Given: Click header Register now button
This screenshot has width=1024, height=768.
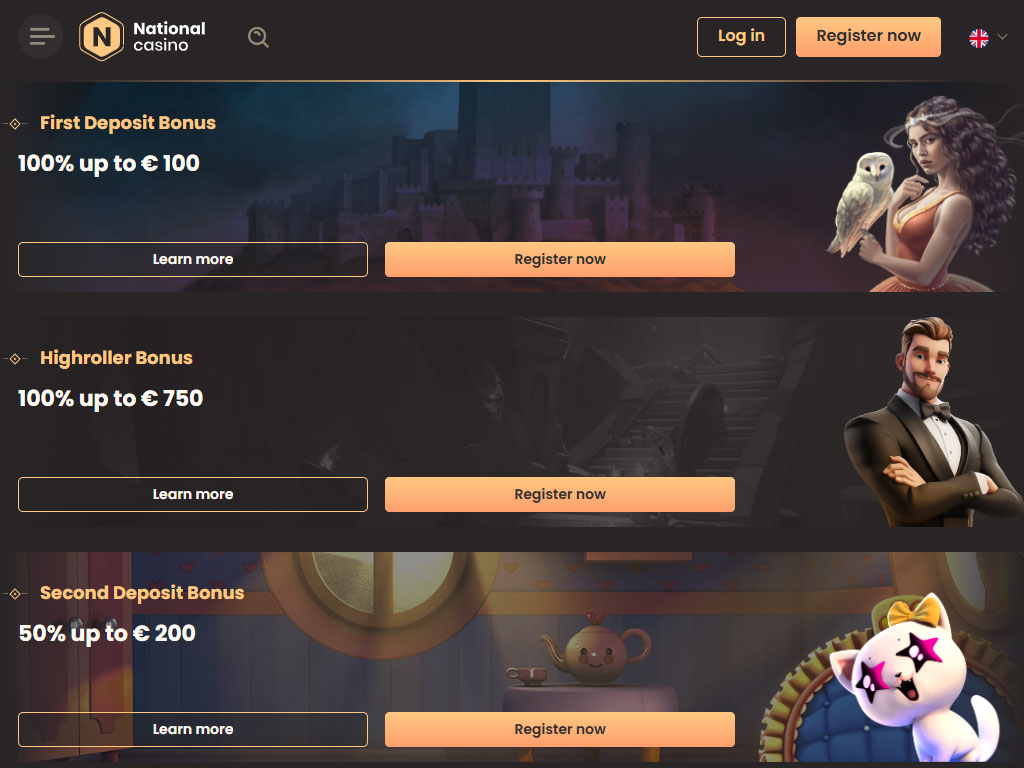Looking at the screenshot, I should point(868,37).
